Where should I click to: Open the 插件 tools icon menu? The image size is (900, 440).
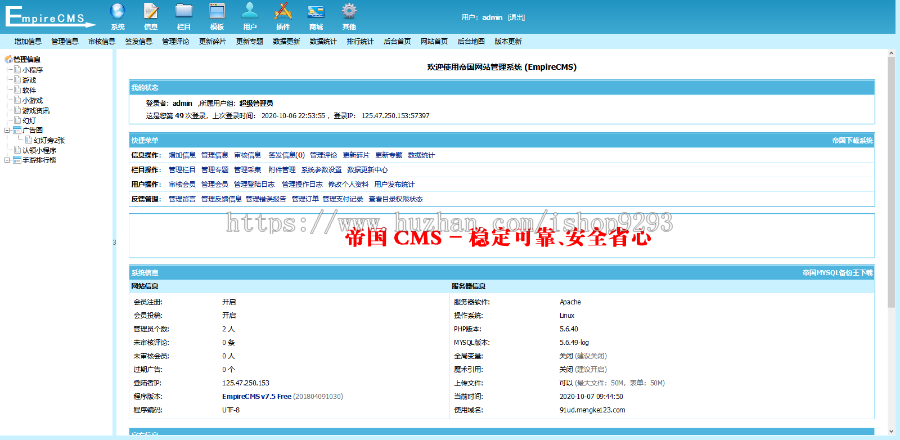click(x=283, y=16)
